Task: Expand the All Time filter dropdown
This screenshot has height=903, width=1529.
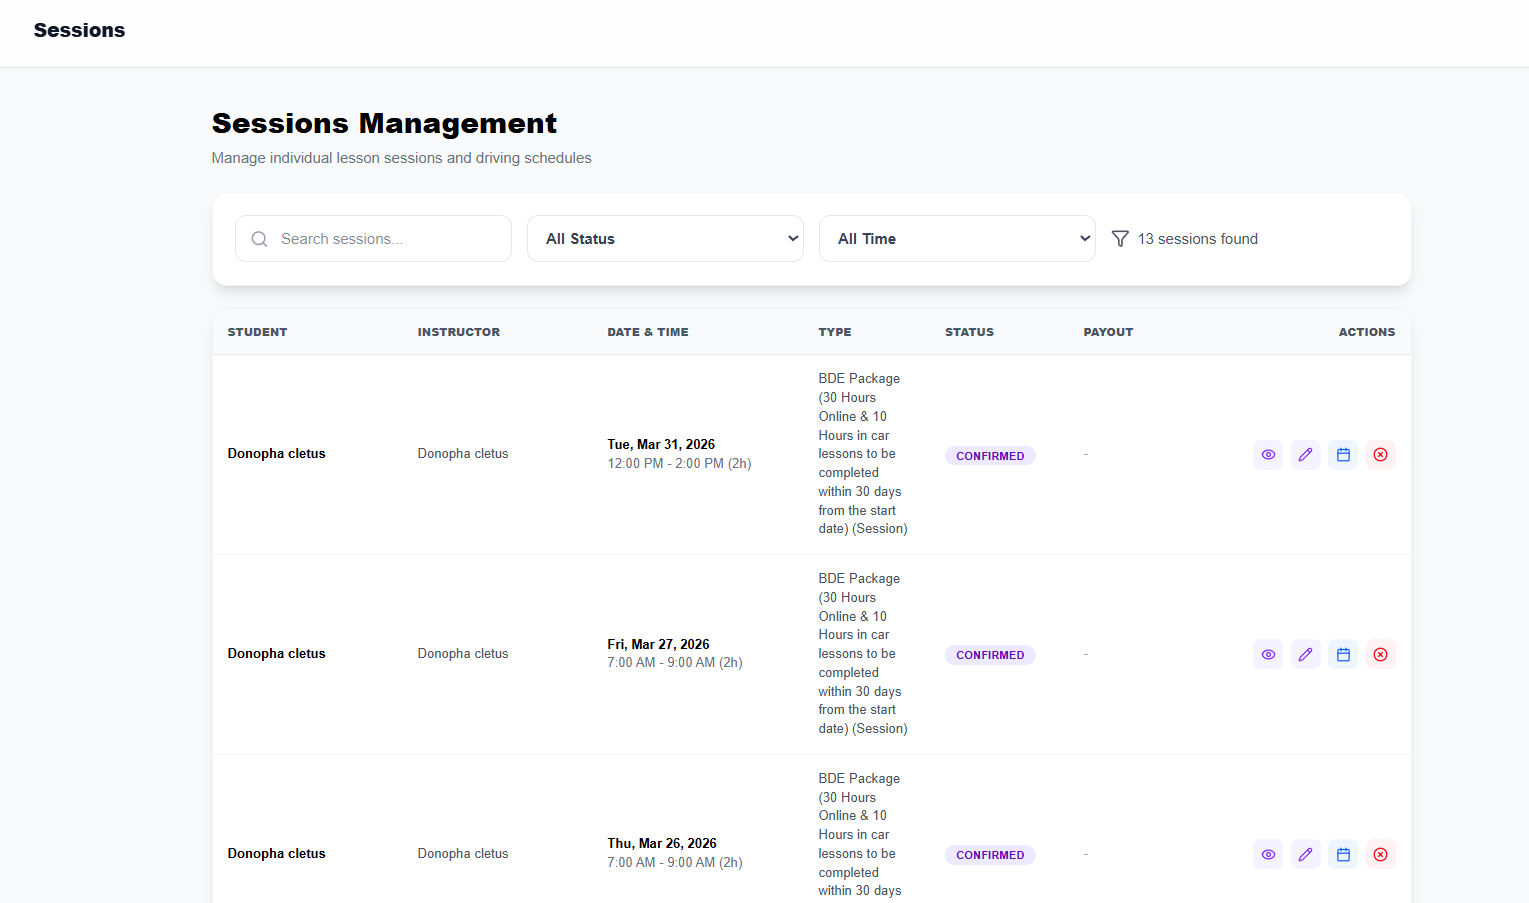Action: [x=957, y=239]
